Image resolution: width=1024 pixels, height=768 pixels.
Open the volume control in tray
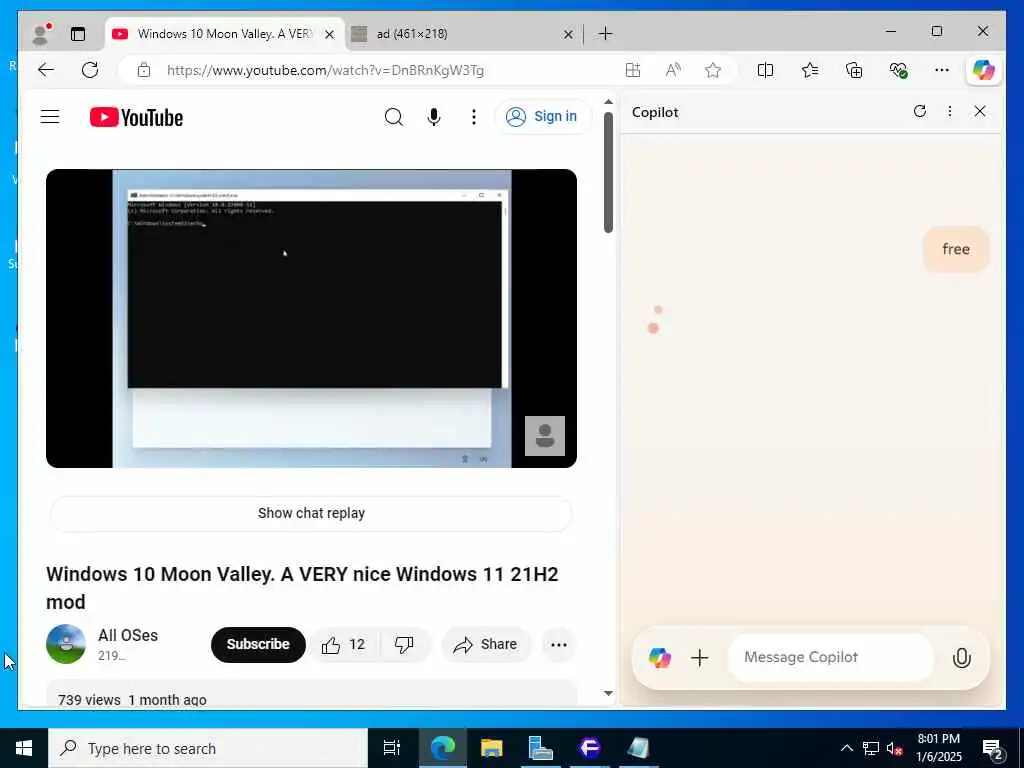point(894,748)
